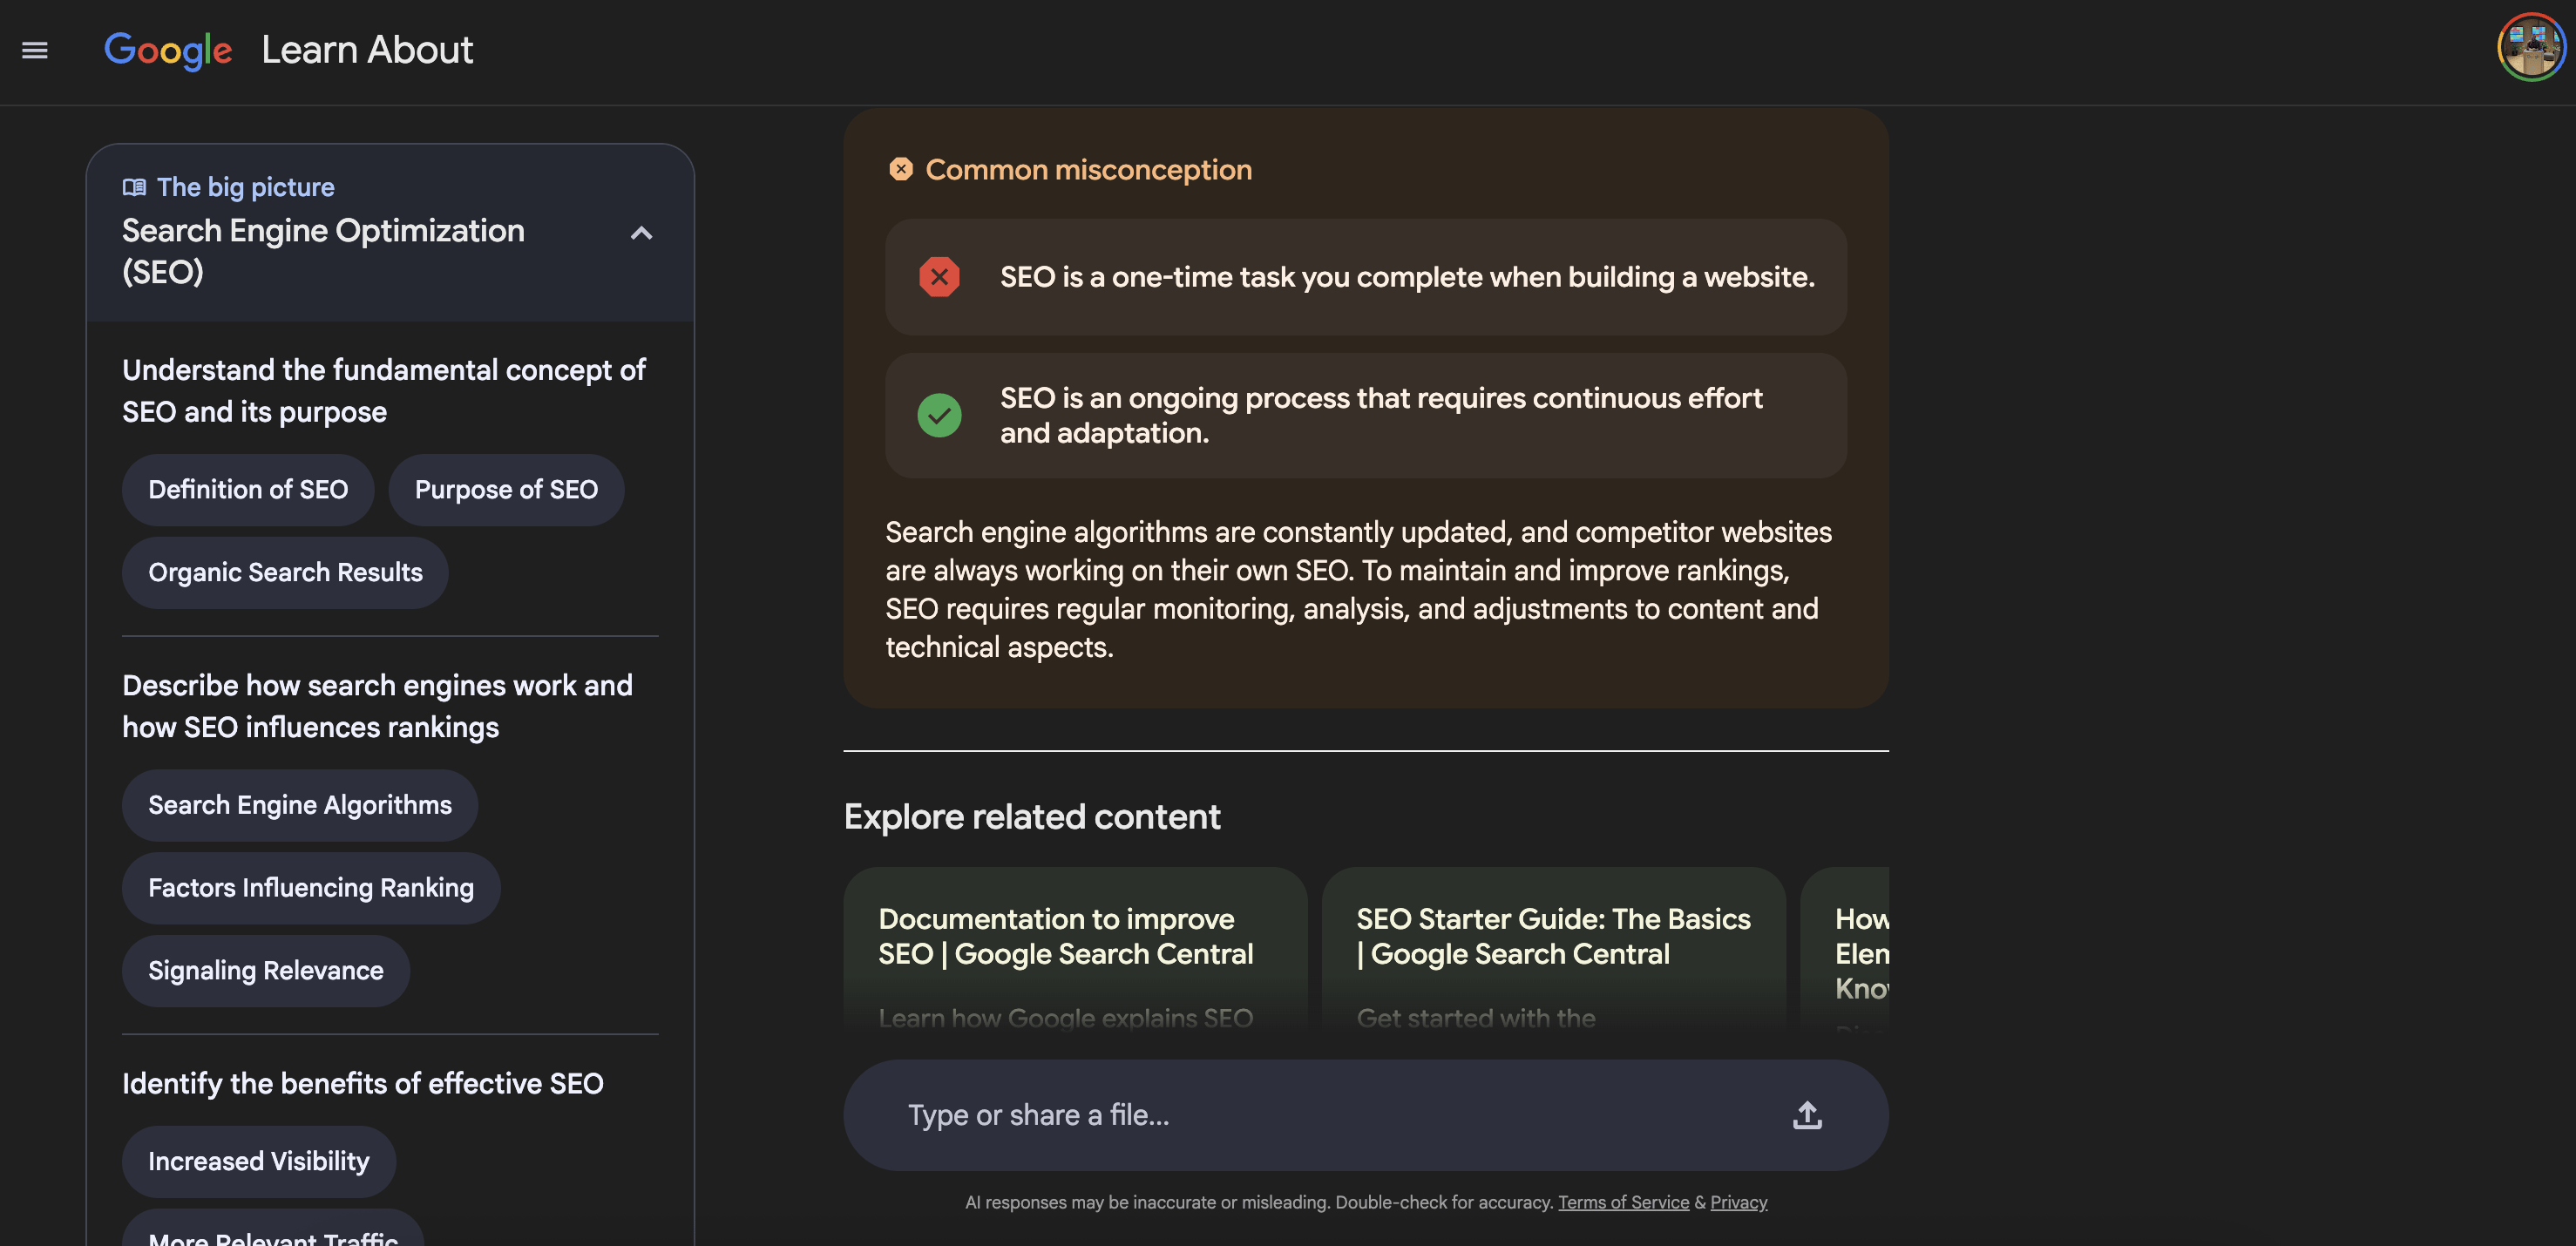Click the big picture book icon
This screenshot has height=1246, width=2576.
click(134, 187)
